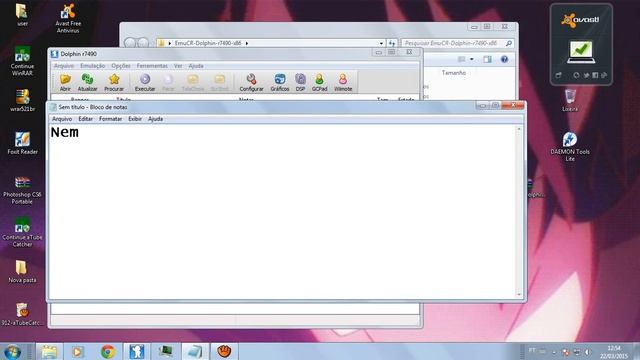Click the volume speaker tray icon
Image resolution: width=640 pixels, height=360 pixels.
pos(587,352)
